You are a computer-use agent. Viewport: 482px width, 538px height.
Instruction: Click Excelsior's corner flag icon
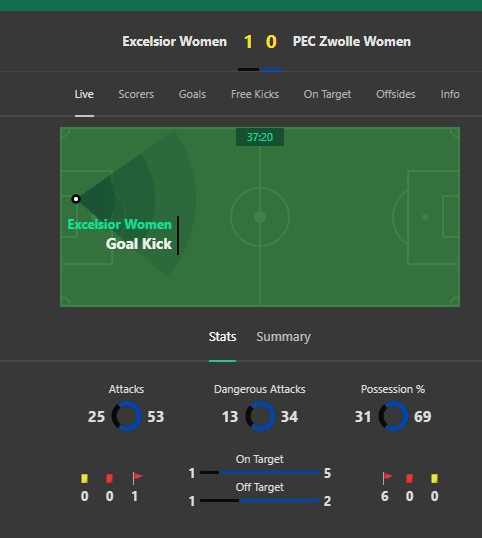[x=137, y=478]
